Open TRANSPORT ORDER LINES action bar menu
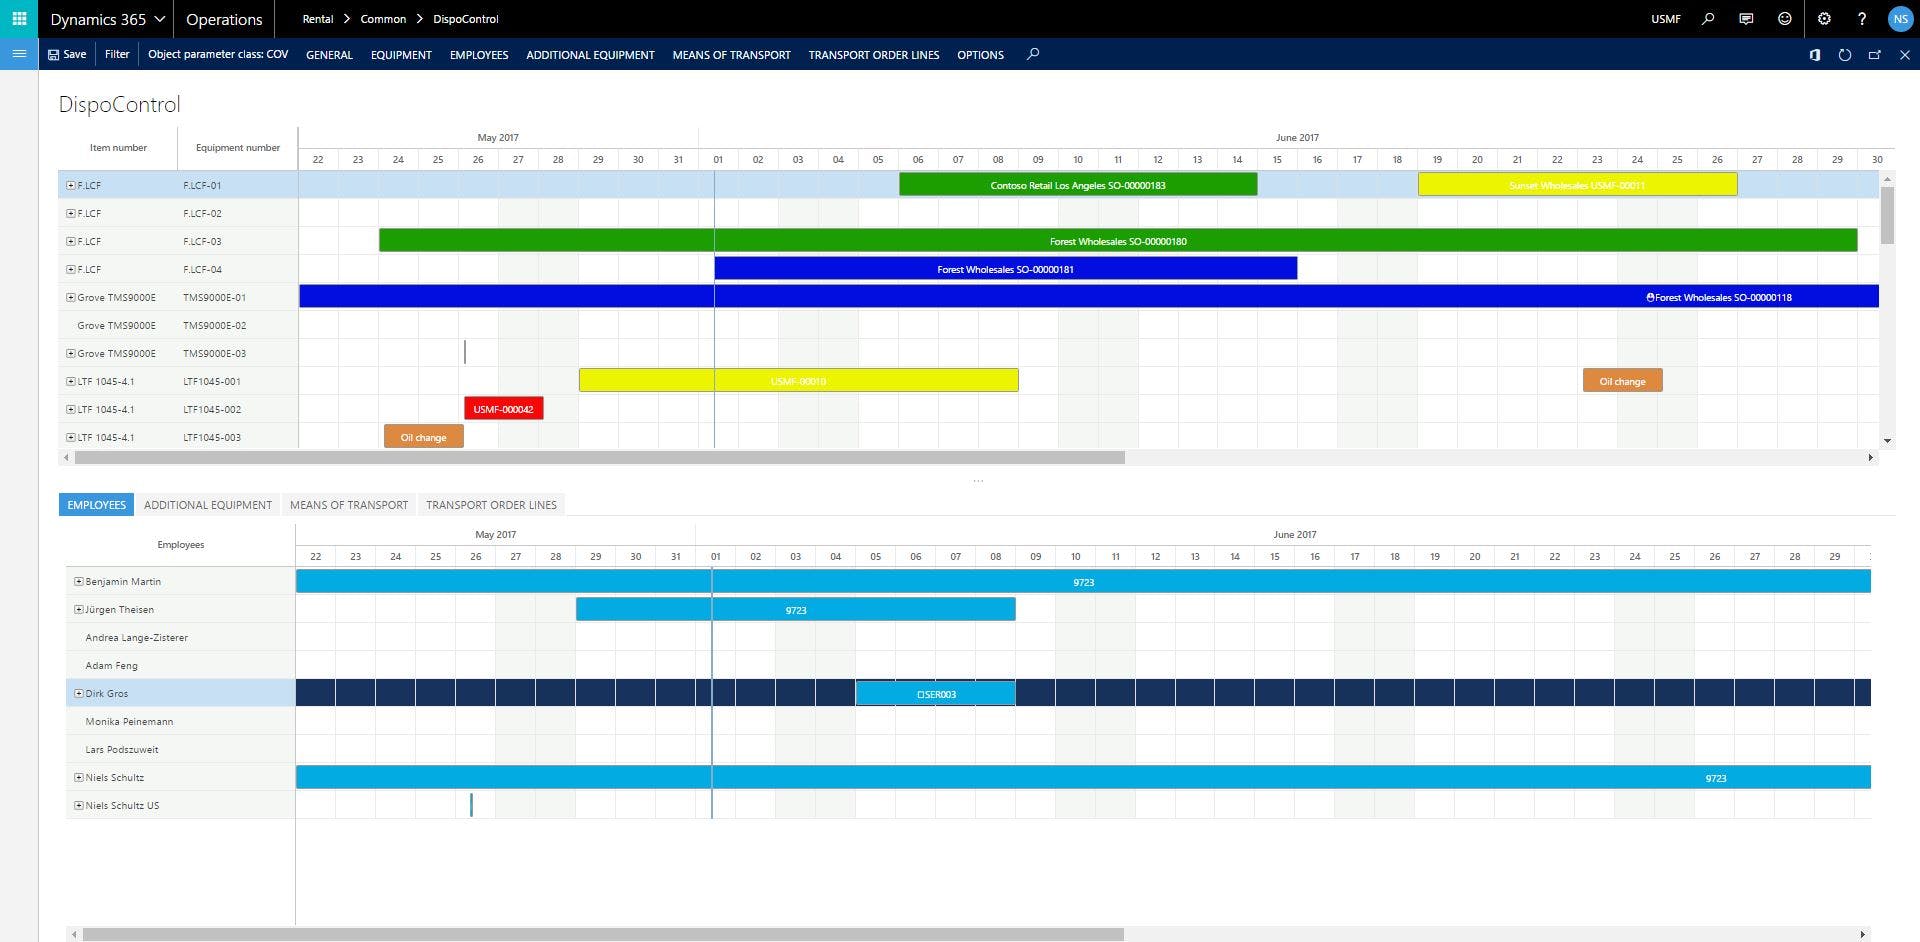Screen dimensions: 1920x942 [x=874, y=55]
